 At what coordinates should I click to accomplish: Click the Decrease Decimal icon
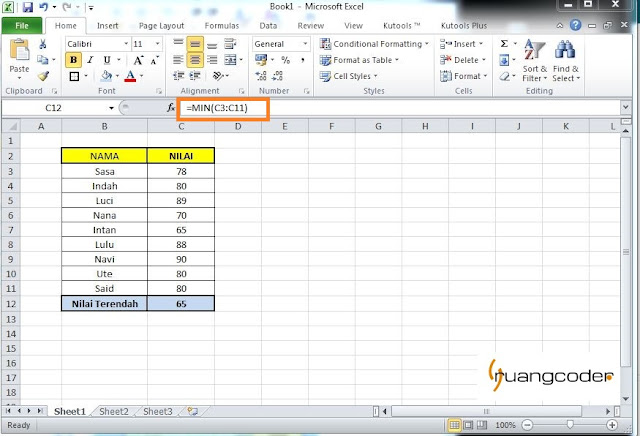[278, 76]
